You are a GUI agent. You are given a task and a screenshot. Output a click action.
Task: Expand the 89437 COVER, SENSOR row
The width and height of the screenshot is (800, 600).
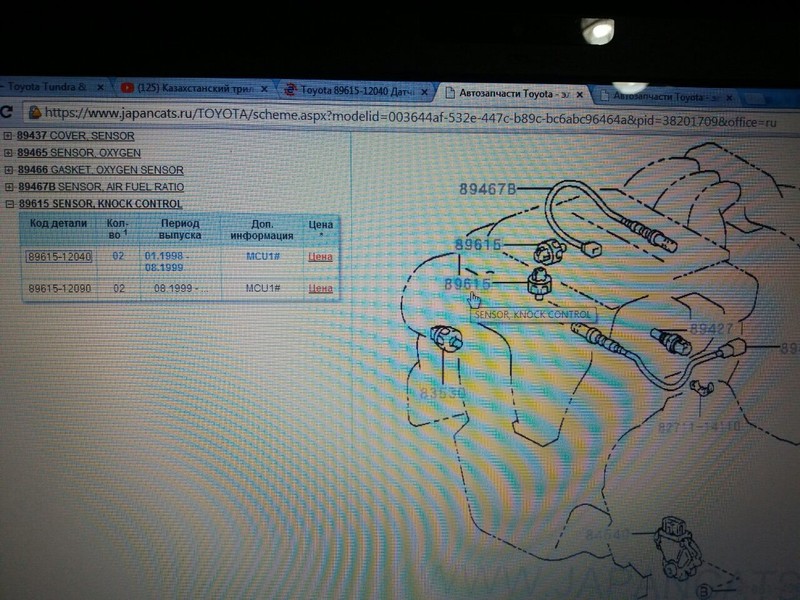coord(8,136)
